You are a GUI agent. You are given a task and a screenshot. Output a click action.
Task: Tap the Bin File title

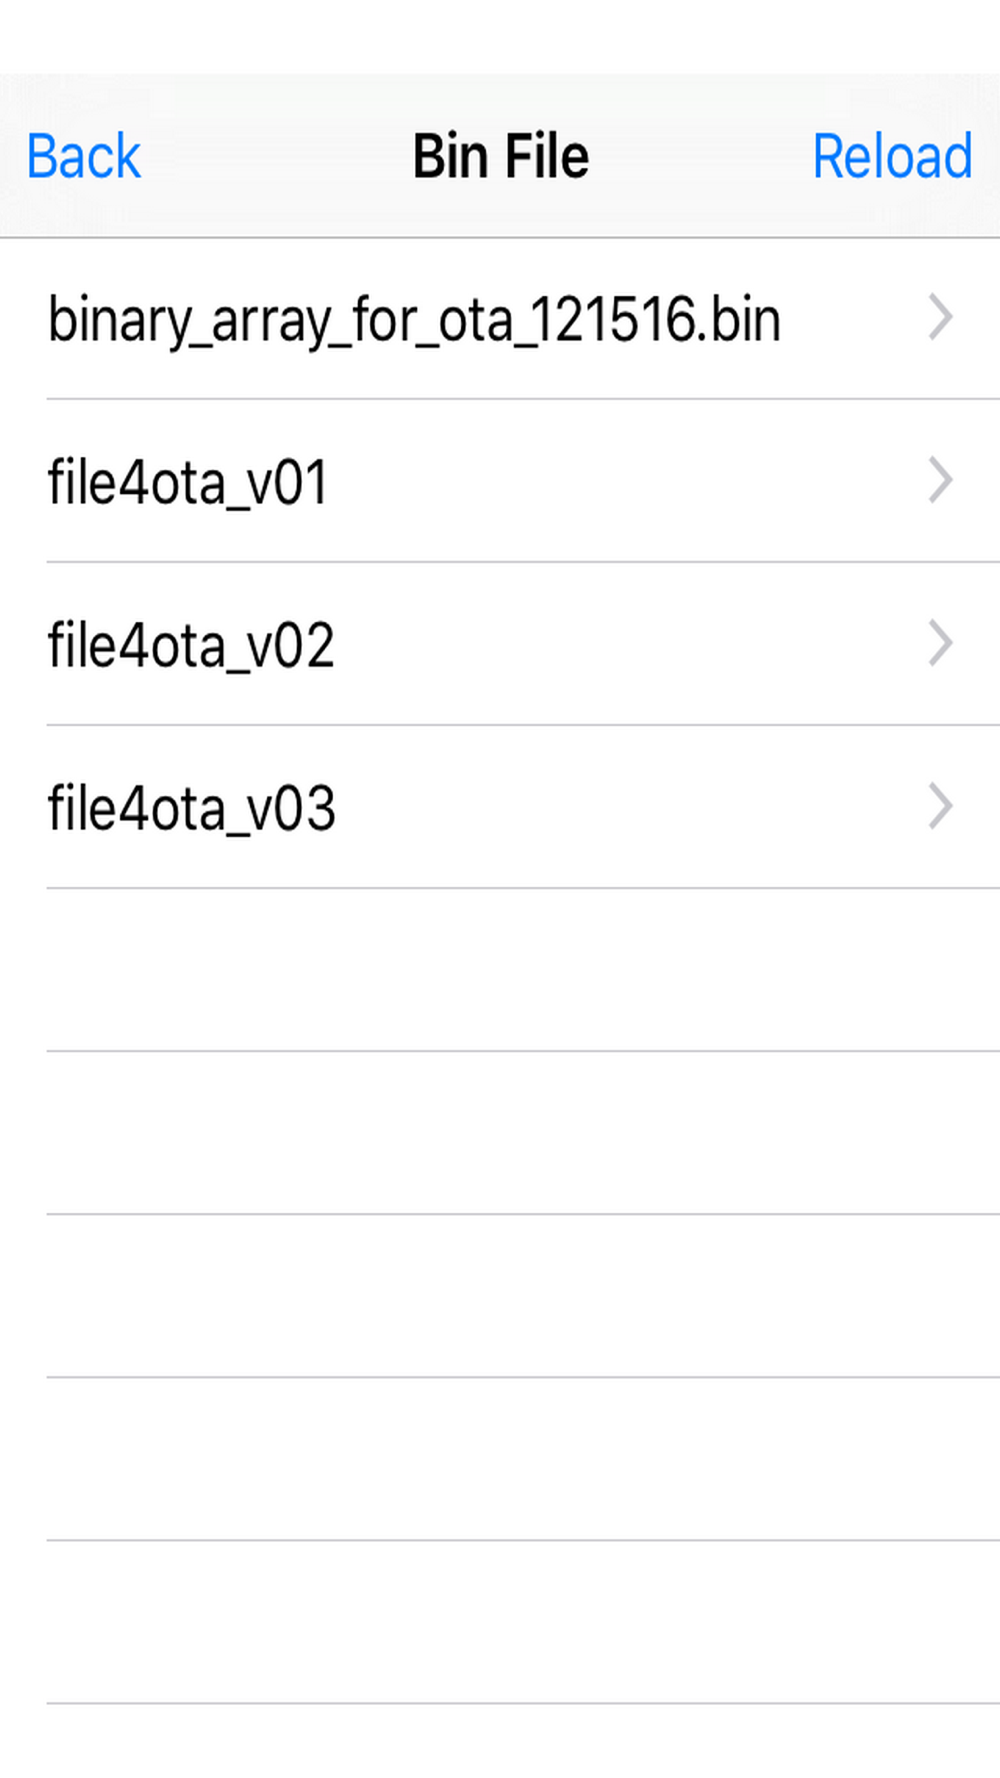coord(501,157)
